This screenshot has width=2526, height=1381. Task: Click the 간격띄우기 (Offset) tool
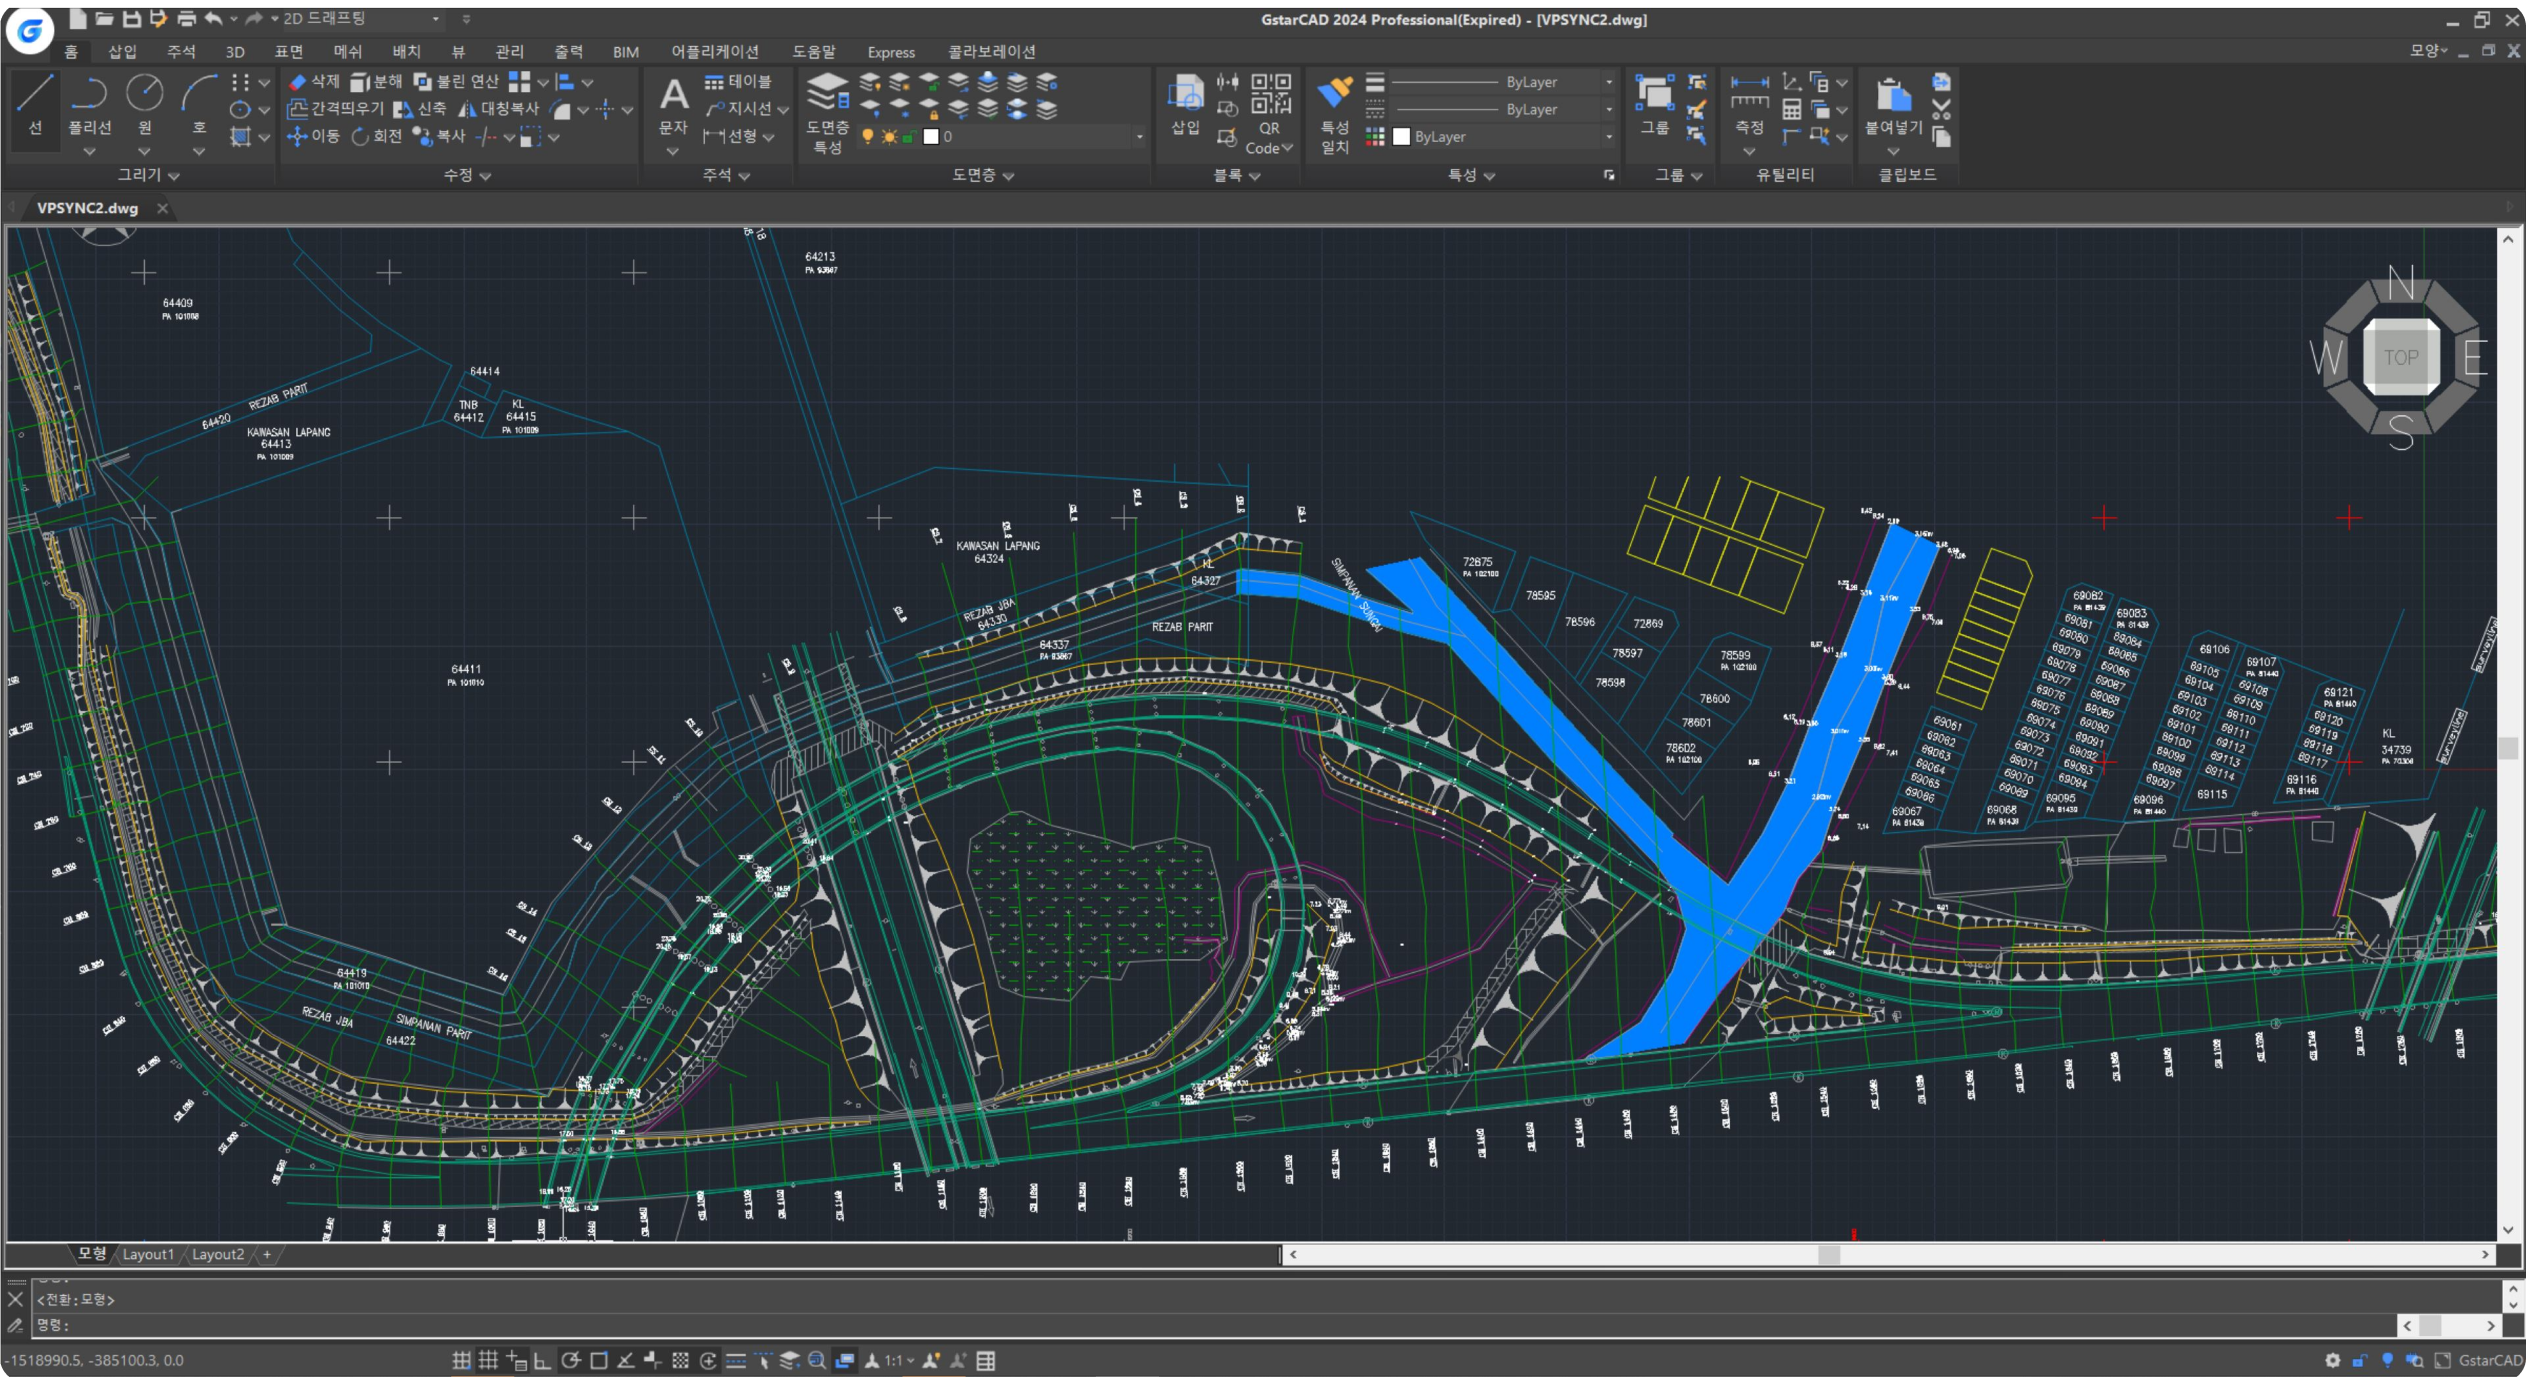point(335,109)
